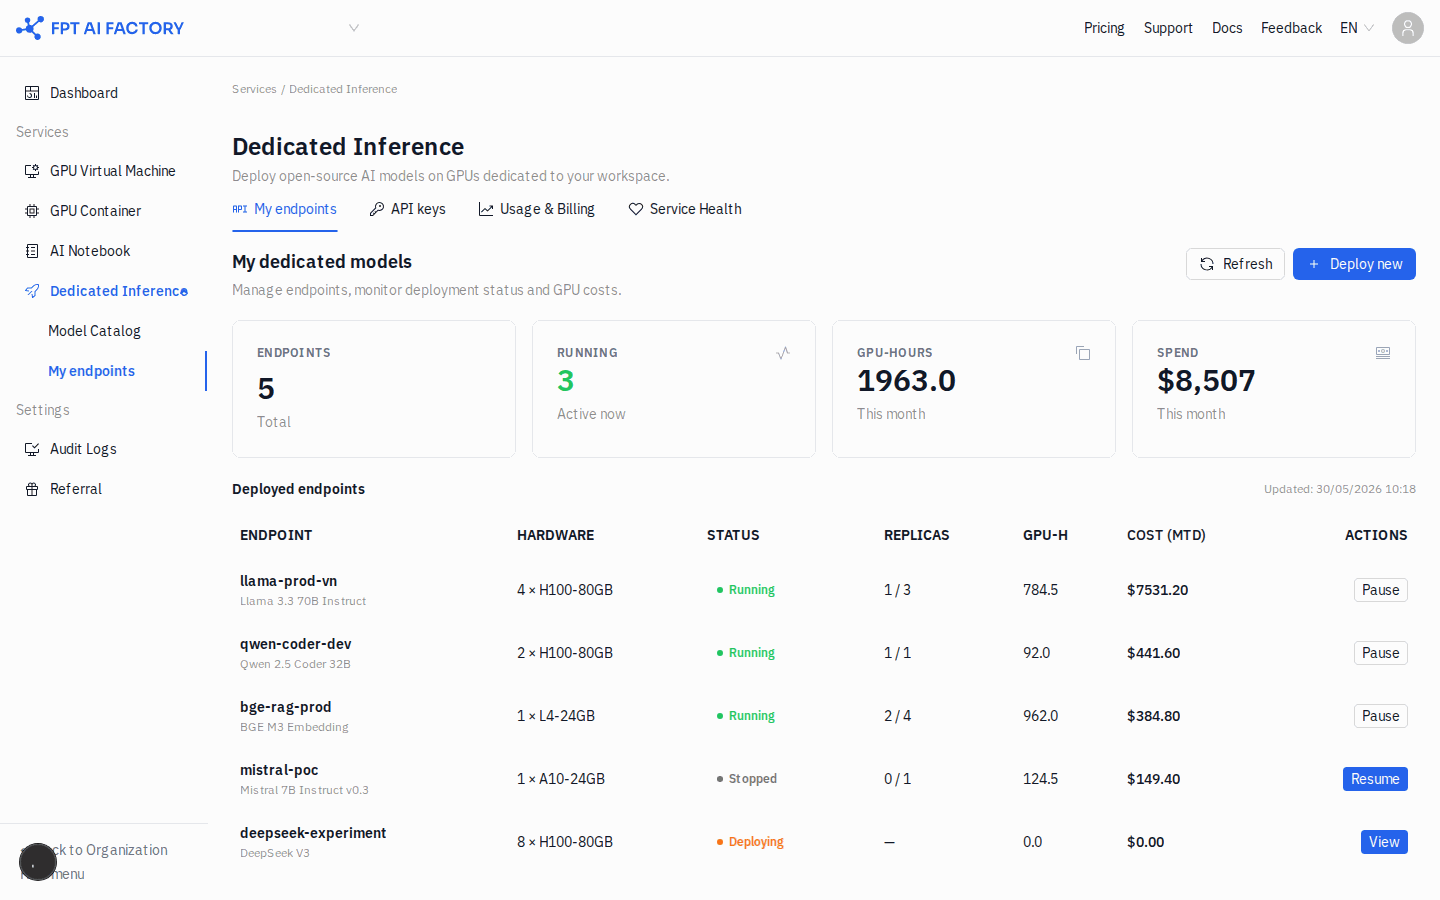
Task: Click the GPU Container chip icon
Action: coord(32,211)
